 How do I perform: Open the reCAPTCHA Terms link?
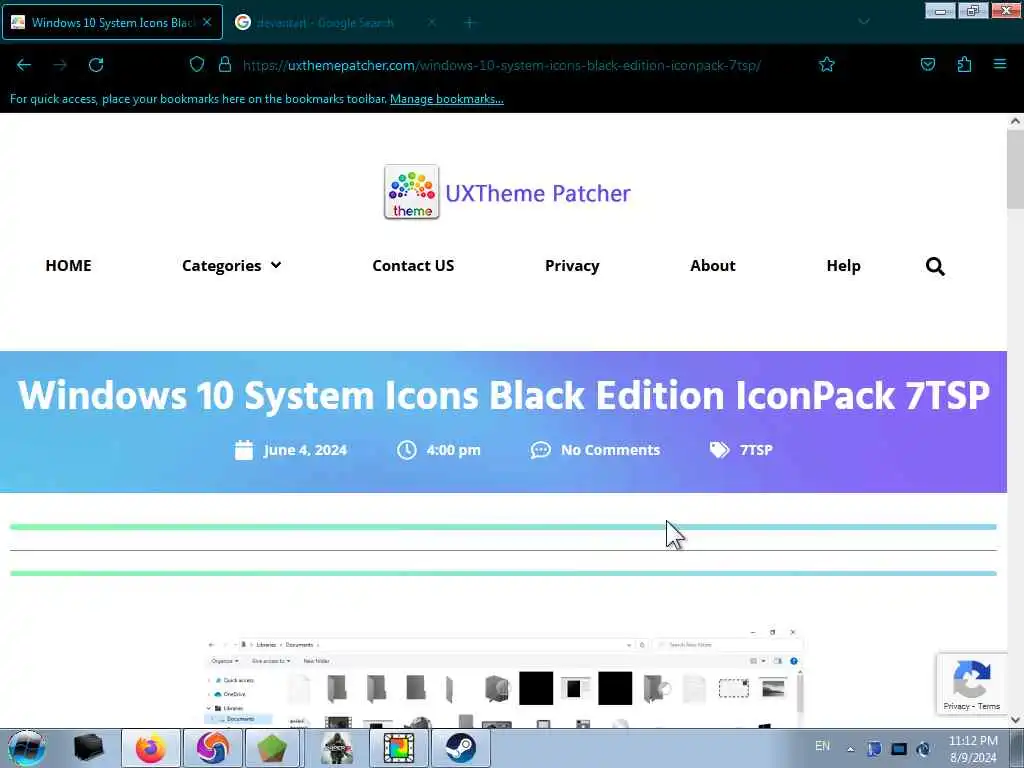(x=989, y=707)
